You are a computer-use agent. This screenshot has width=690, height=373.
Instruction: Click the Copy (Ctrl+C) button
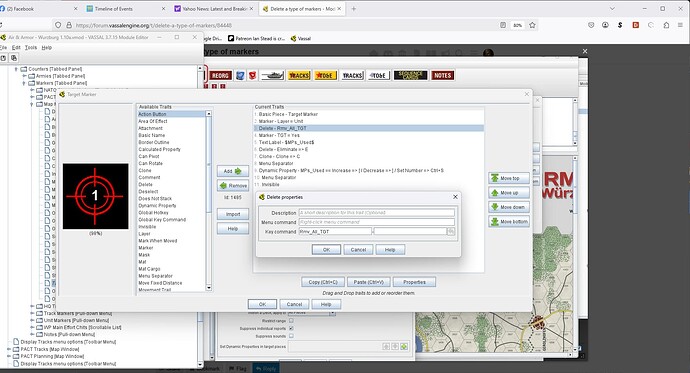pyautogui.click(x=323, y=282)
